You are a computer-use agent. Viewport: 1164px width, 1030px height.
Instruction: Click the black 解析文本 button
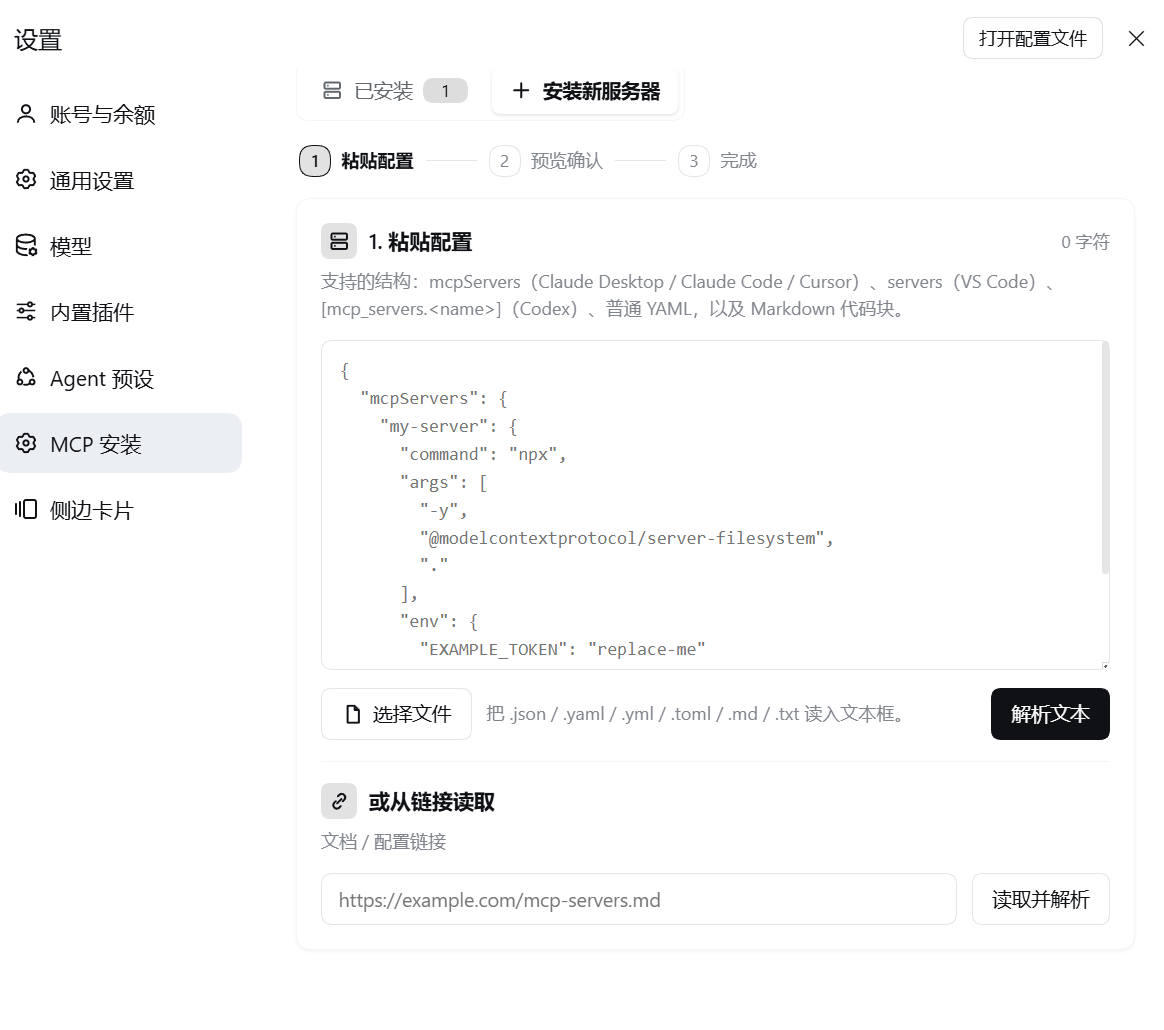1050,714
